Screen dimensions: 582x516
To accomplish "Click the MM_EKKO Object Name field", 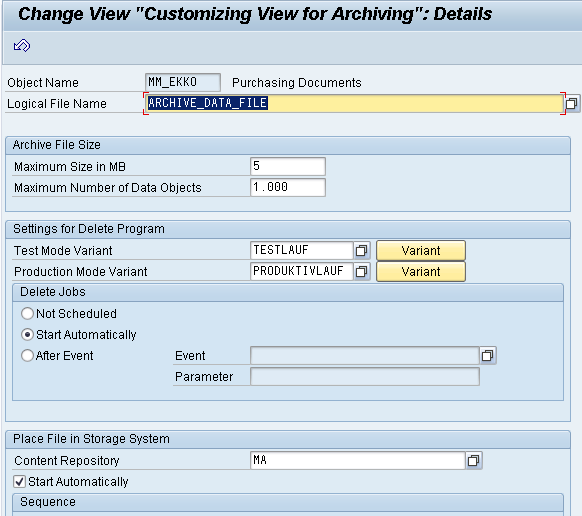I will tap(183, 82).
